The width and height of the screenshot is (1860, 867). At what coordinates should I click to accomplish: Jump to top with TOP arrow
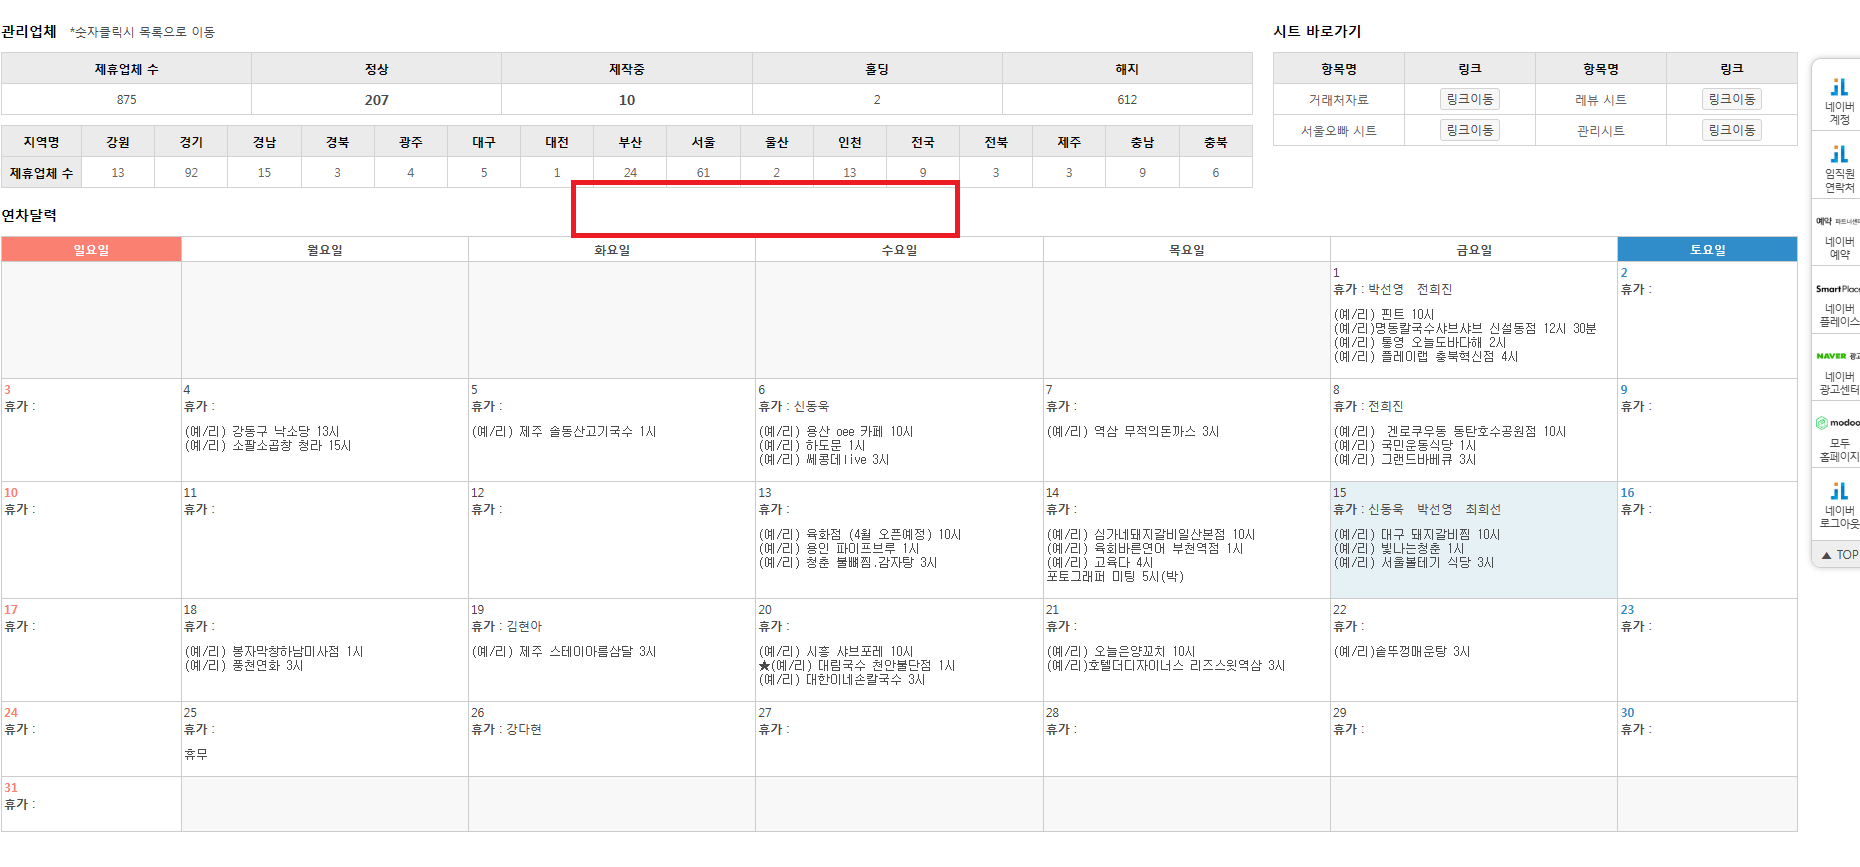tap(1838, 554)
